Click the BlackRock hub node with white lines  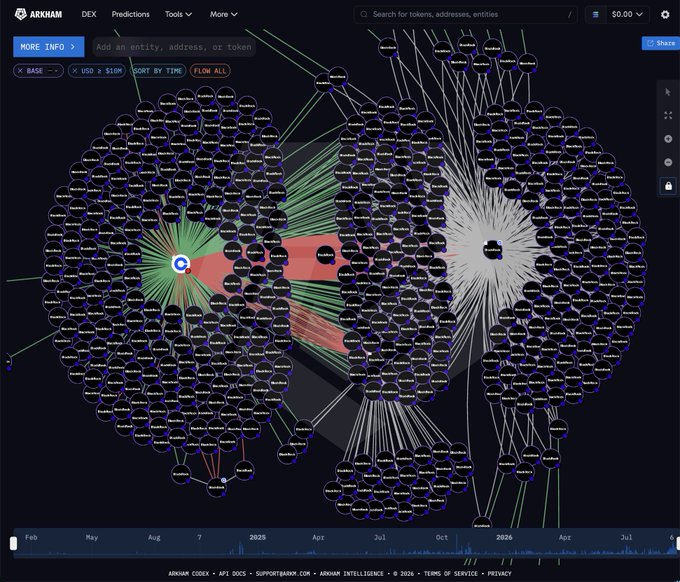click(492, 250)
